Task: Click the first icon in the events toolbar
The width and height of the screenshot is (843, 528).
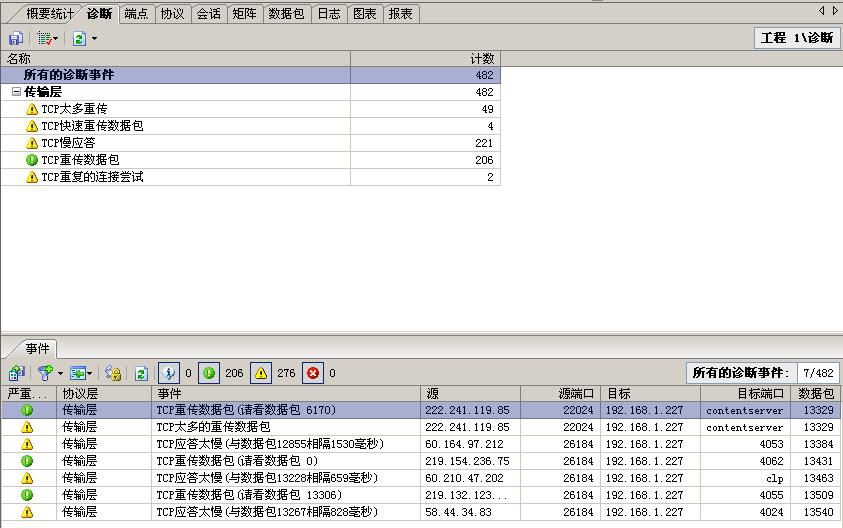Action: point(16,373)
